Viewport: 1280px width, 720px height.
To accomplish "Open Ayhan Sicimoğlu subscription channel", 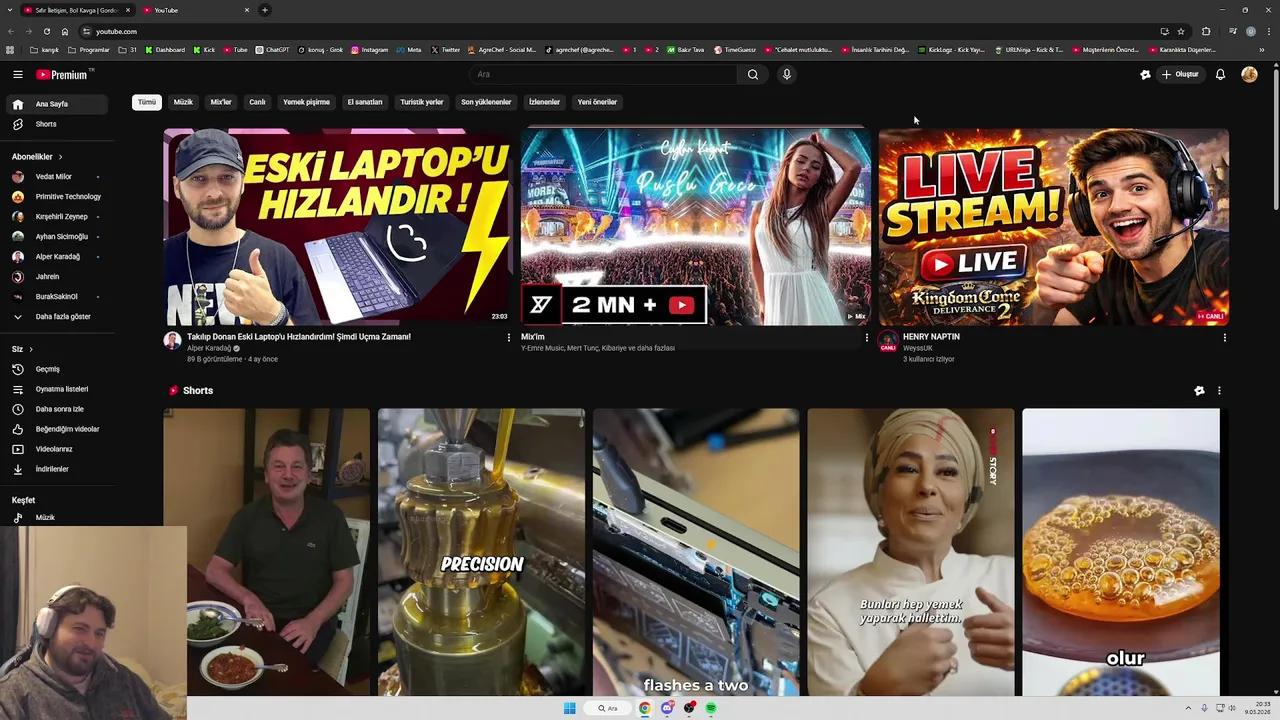I will pos(56,237).
